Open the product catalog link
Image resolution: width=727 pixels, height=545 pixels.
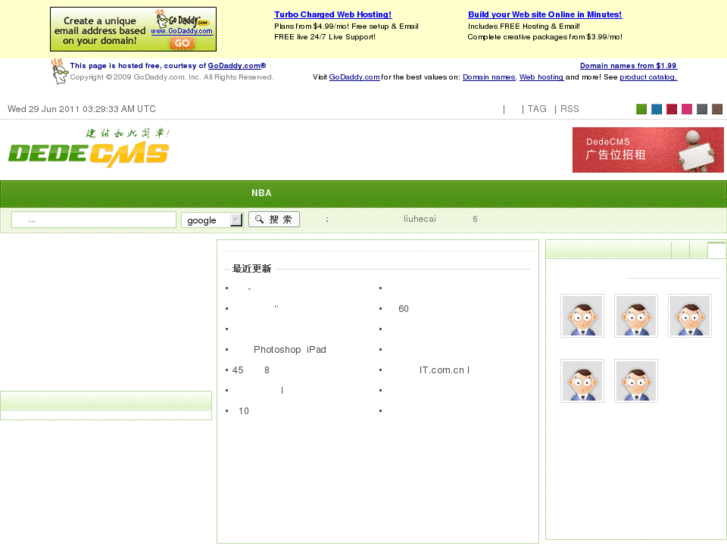click(648, 77)
